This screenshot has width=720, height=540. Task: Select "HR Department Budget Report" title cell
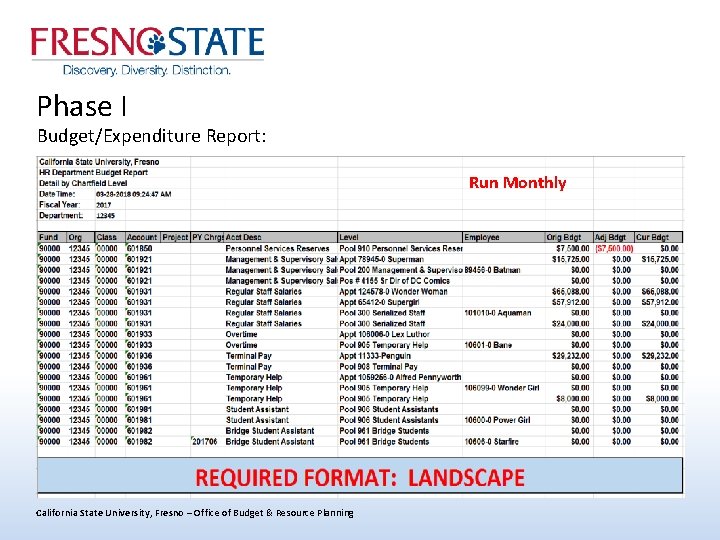coord(94,173)
